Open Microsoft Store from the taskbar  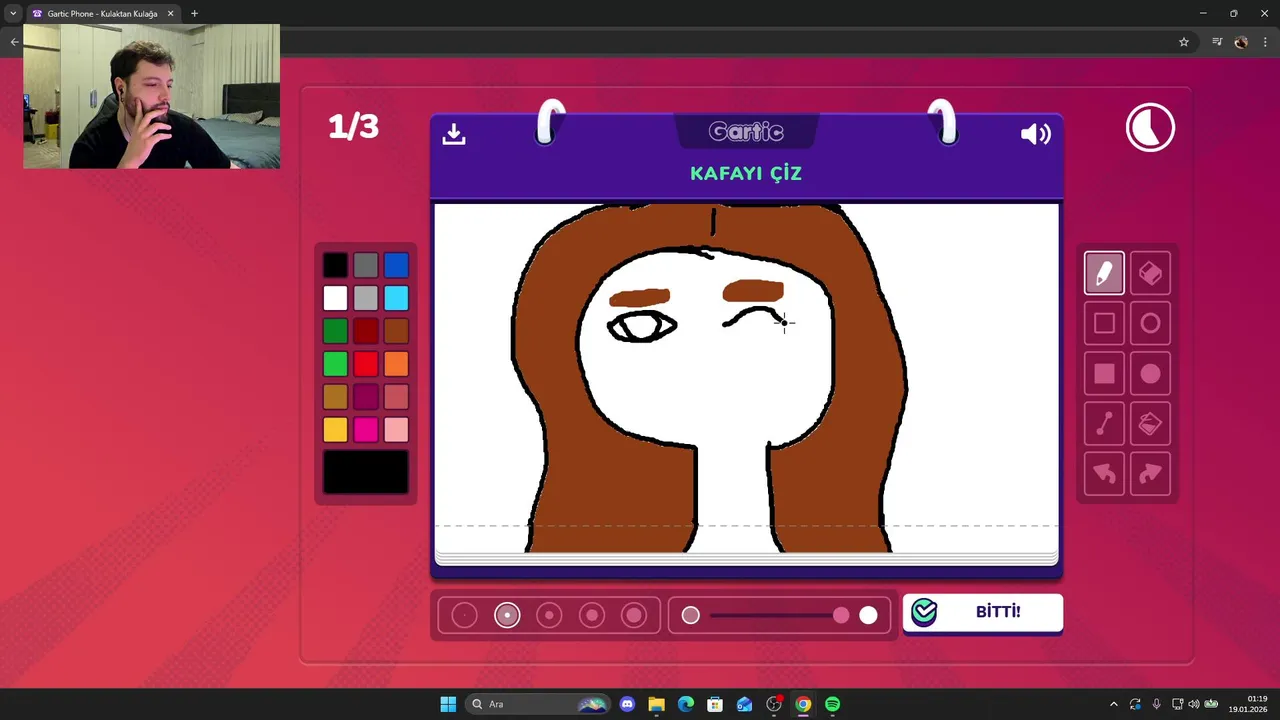715,704
